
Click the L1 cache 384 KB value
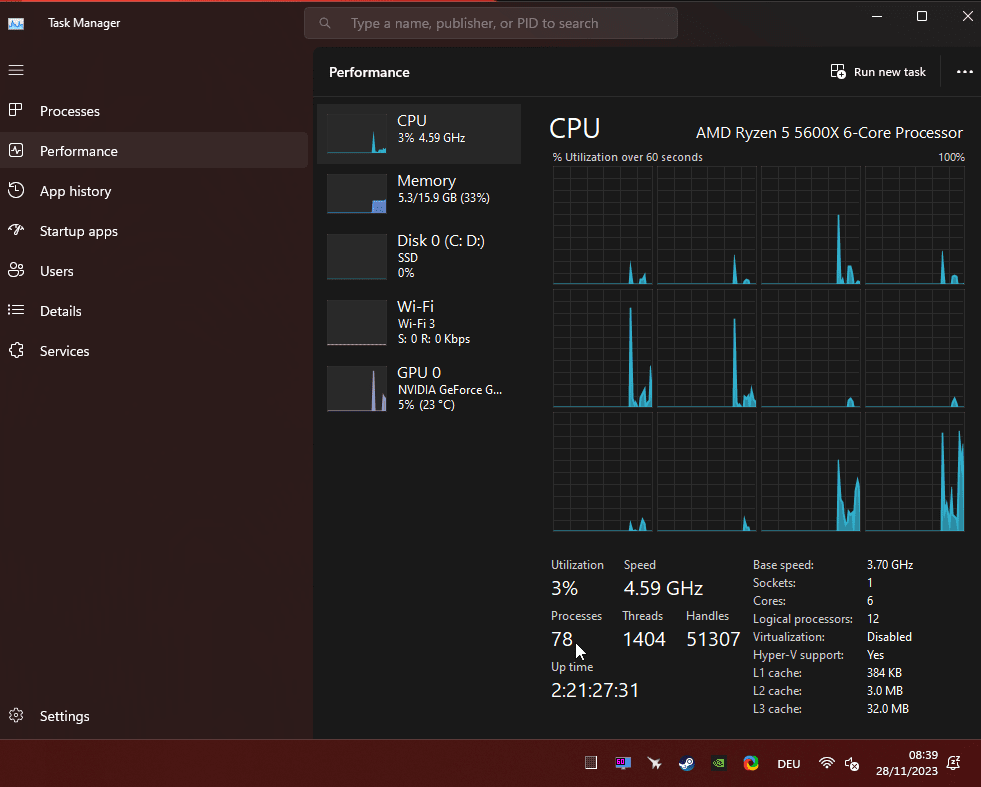pos(884,673)
